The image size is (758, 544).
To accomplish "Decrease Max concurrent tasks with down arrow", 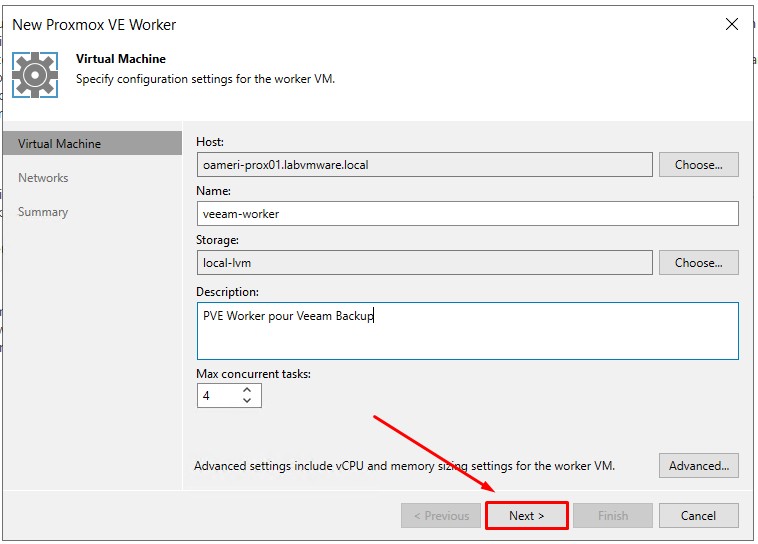I will click(247, 402).
